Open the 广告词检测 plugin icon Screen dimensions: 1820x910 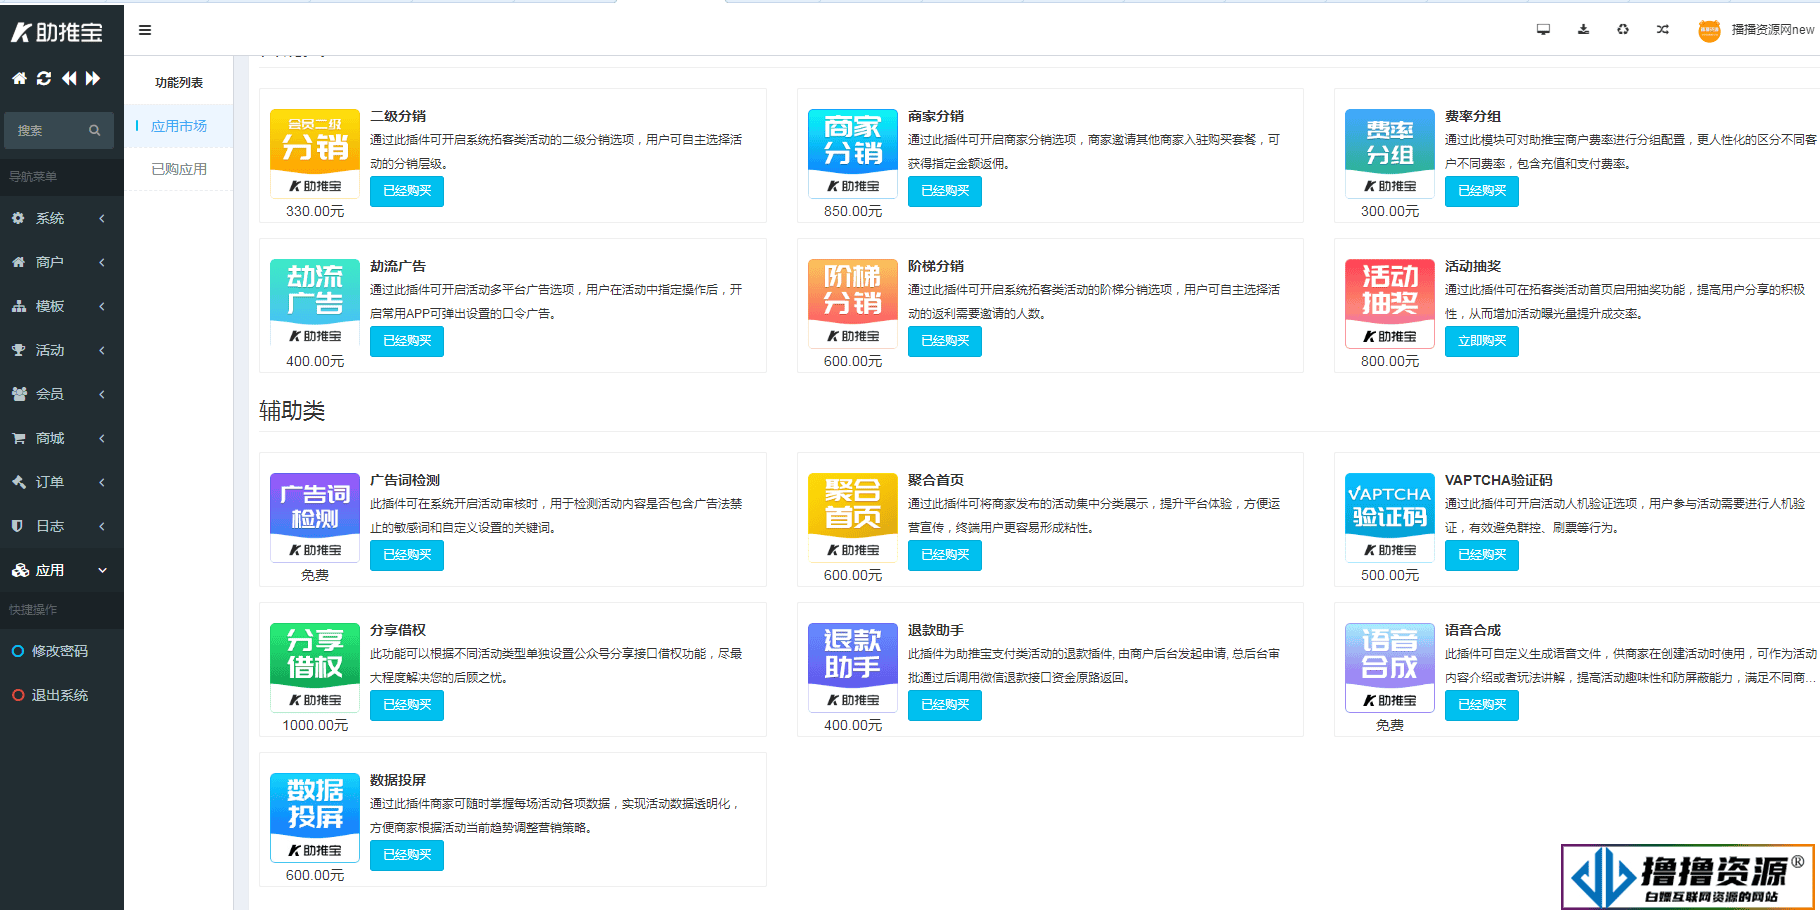coord(315,517)
